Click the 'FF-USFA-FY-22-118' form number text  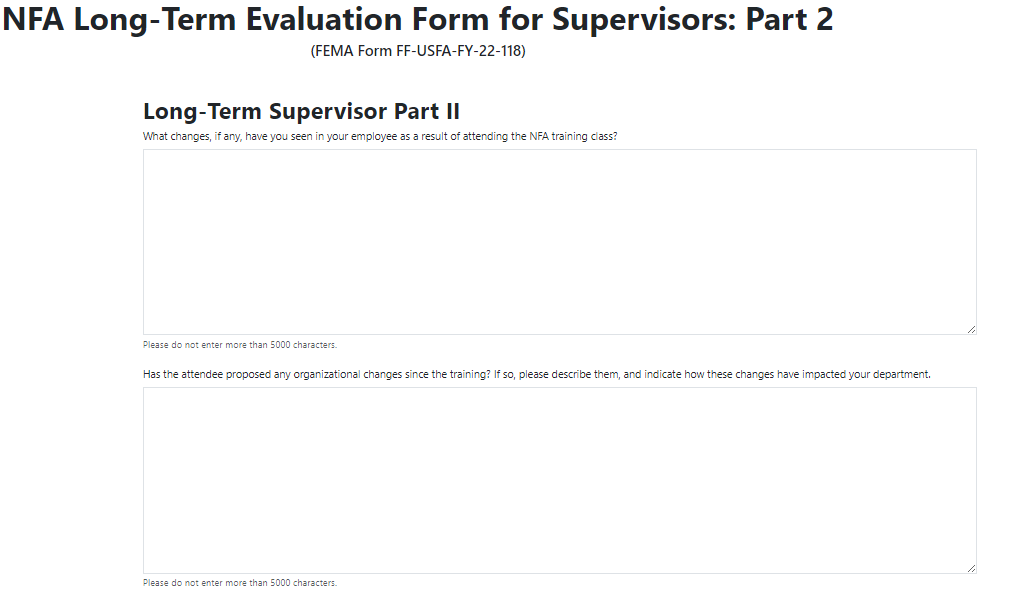(x=461, y=51)
